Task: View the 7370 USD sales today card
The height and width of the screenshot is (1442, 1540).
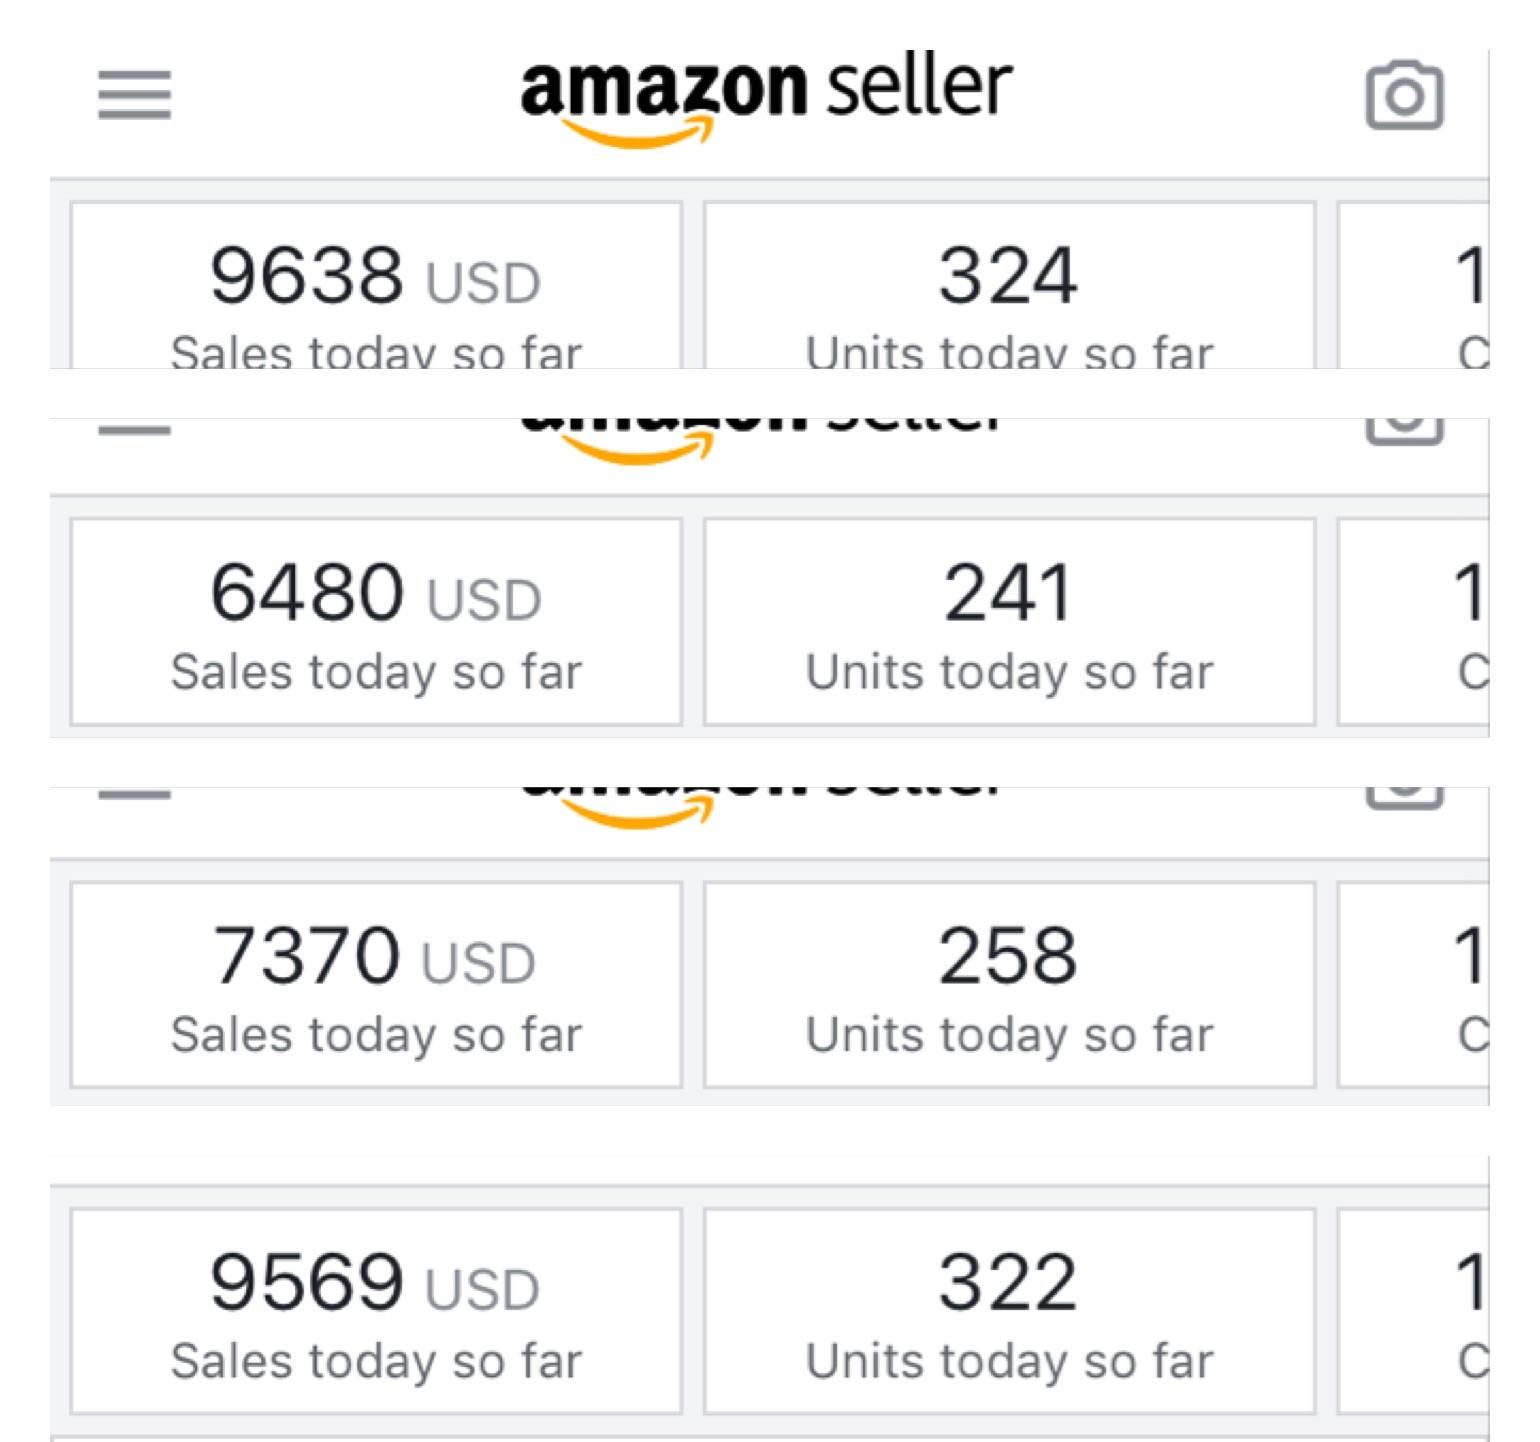Action: pos(376,984)
